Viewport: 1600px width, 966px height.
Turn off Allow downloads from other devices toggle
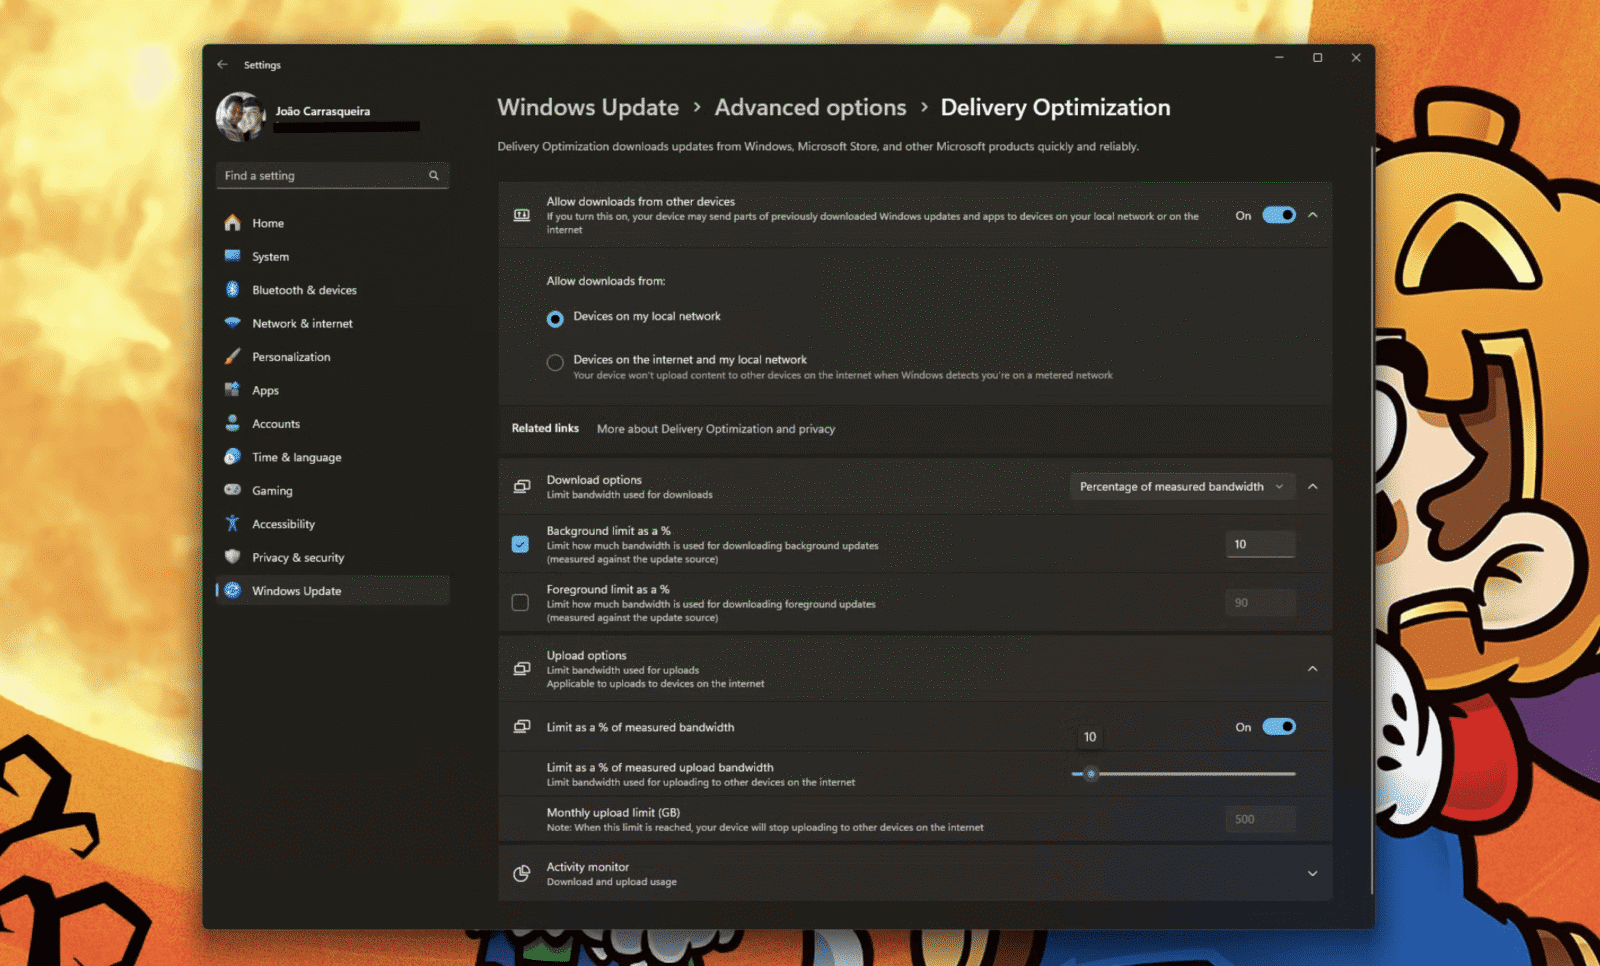[1279, 215]
